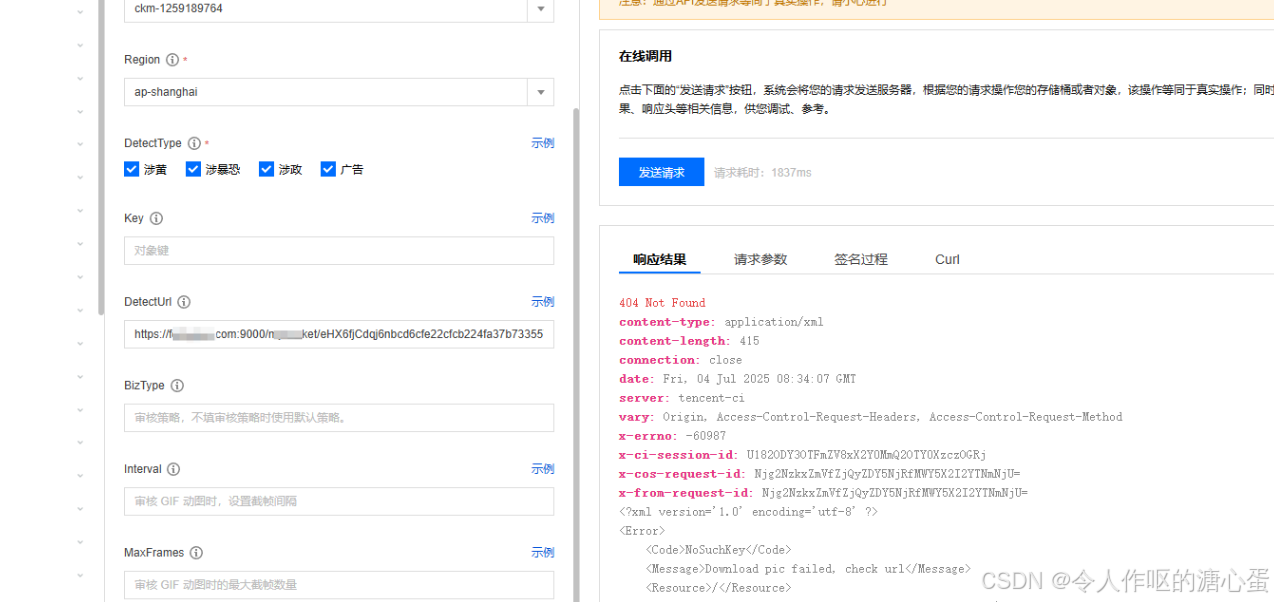
Task: Click the date header line
Action: [x=738, y=379]
